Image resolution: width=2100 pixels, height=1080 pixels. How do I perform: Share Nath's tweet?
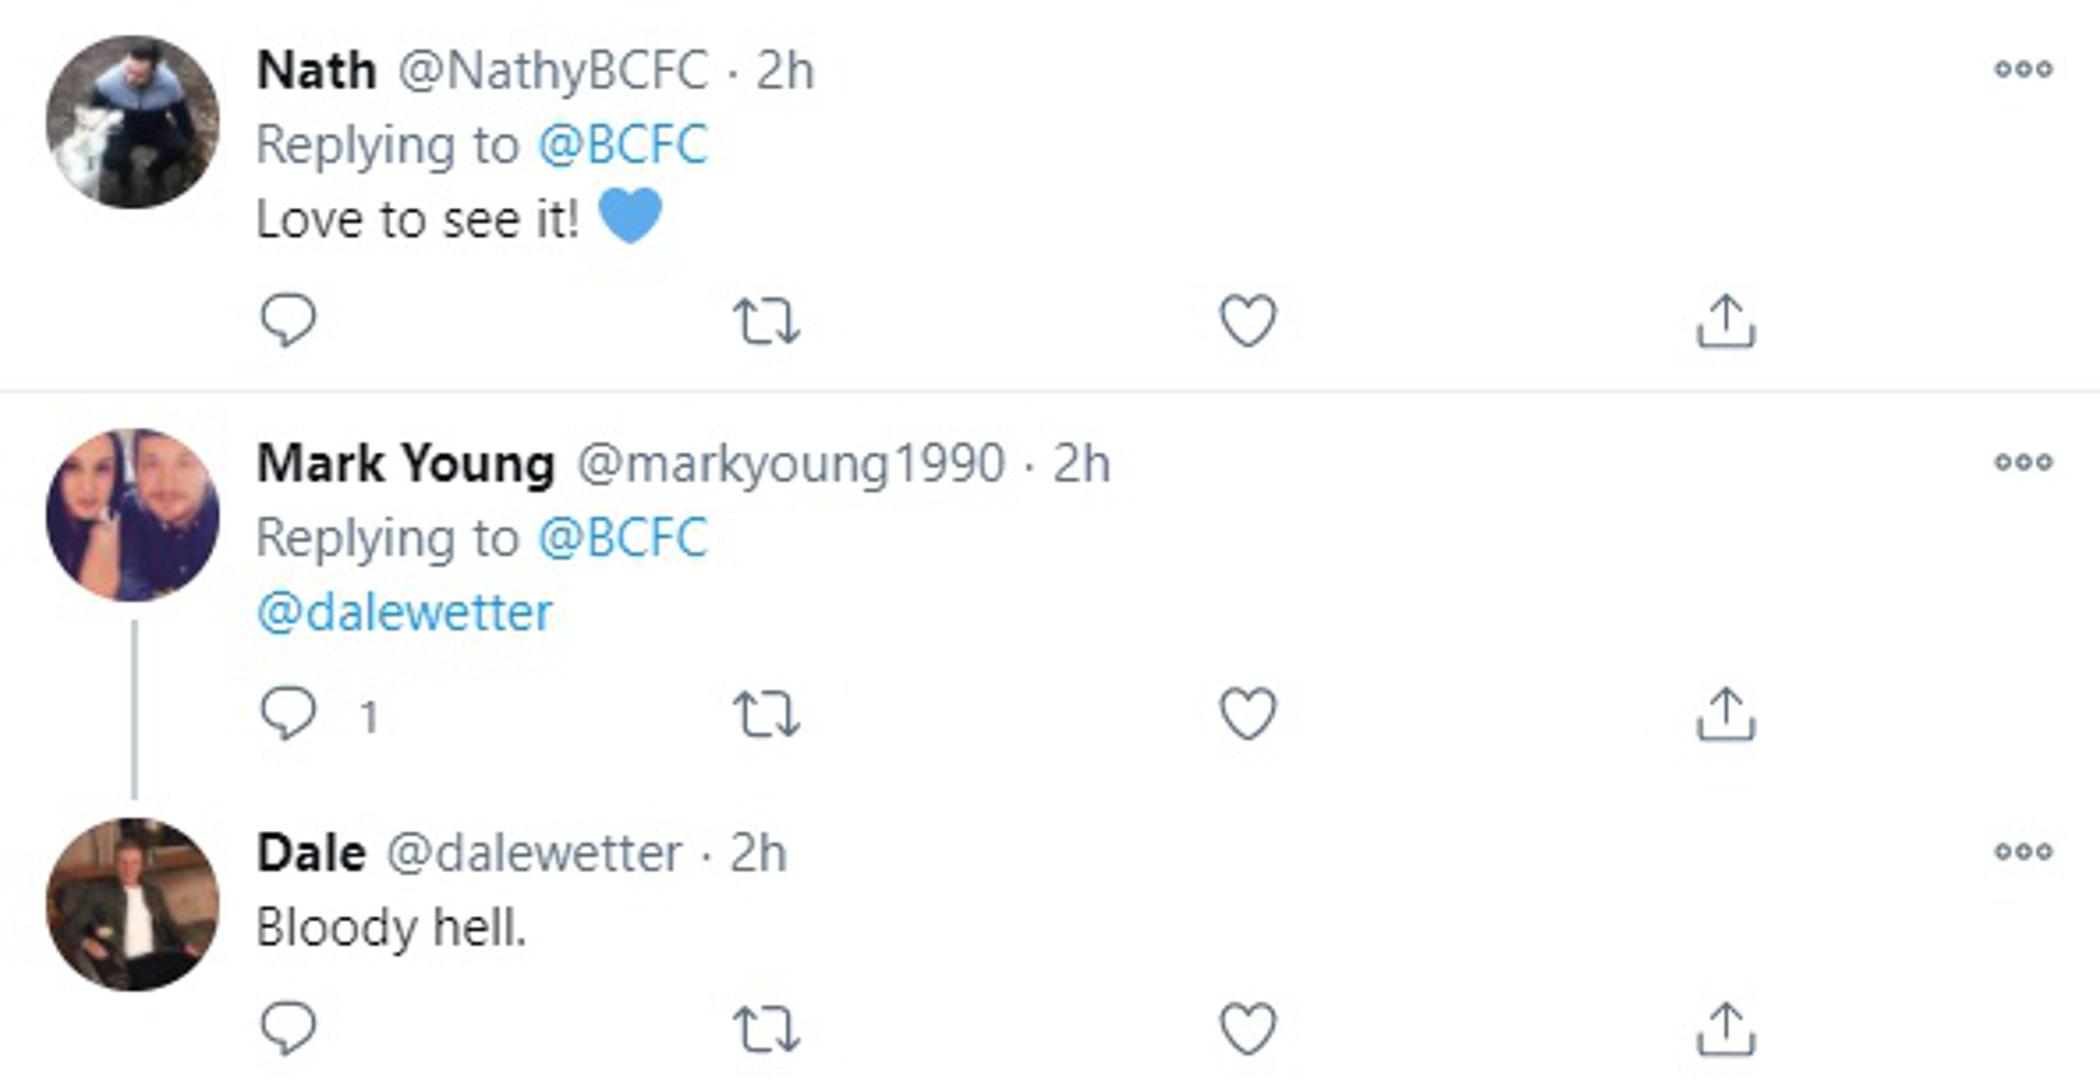(x=1726, y=321)
